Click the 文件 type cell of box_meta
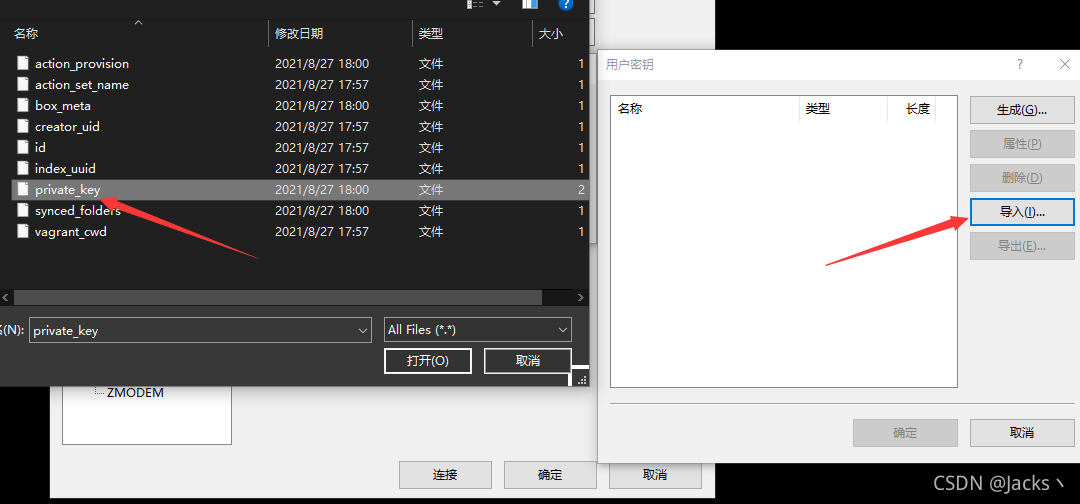Image resolution: width=1080 pixels, height=504 pixels. (430, 105)
